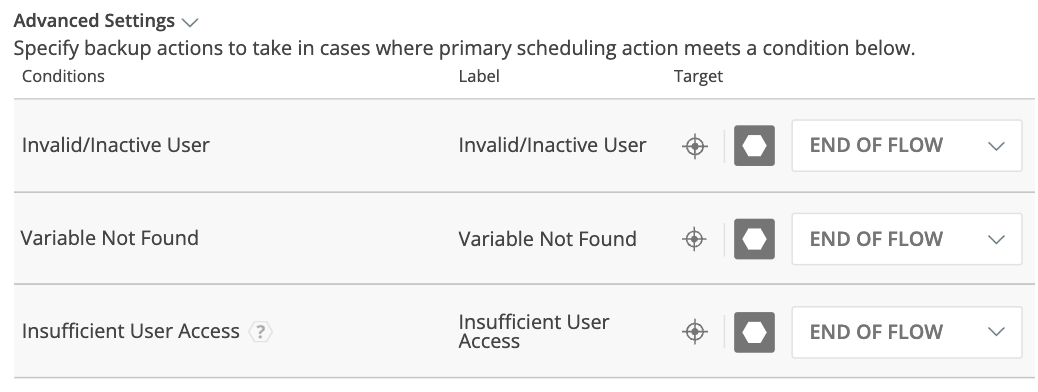Activate the crosshair target picker for Insufficient User Access
Viewport: 1038px width, 392px height.
point(694,332)
